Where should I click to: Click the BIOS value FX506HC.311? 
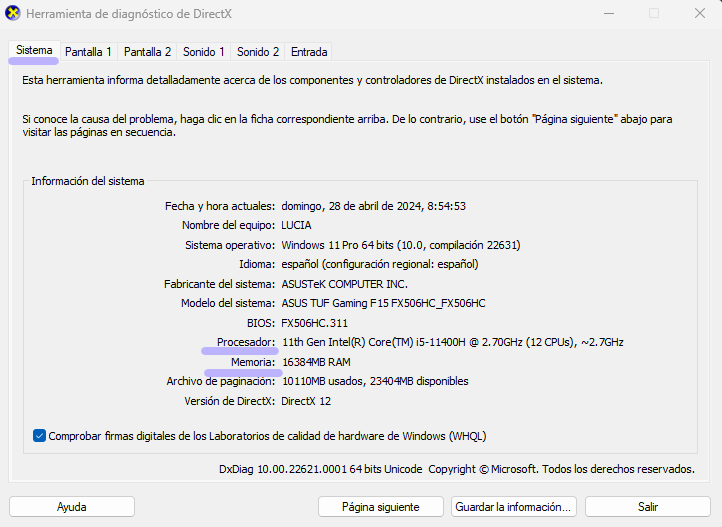[x=314, y=323]
